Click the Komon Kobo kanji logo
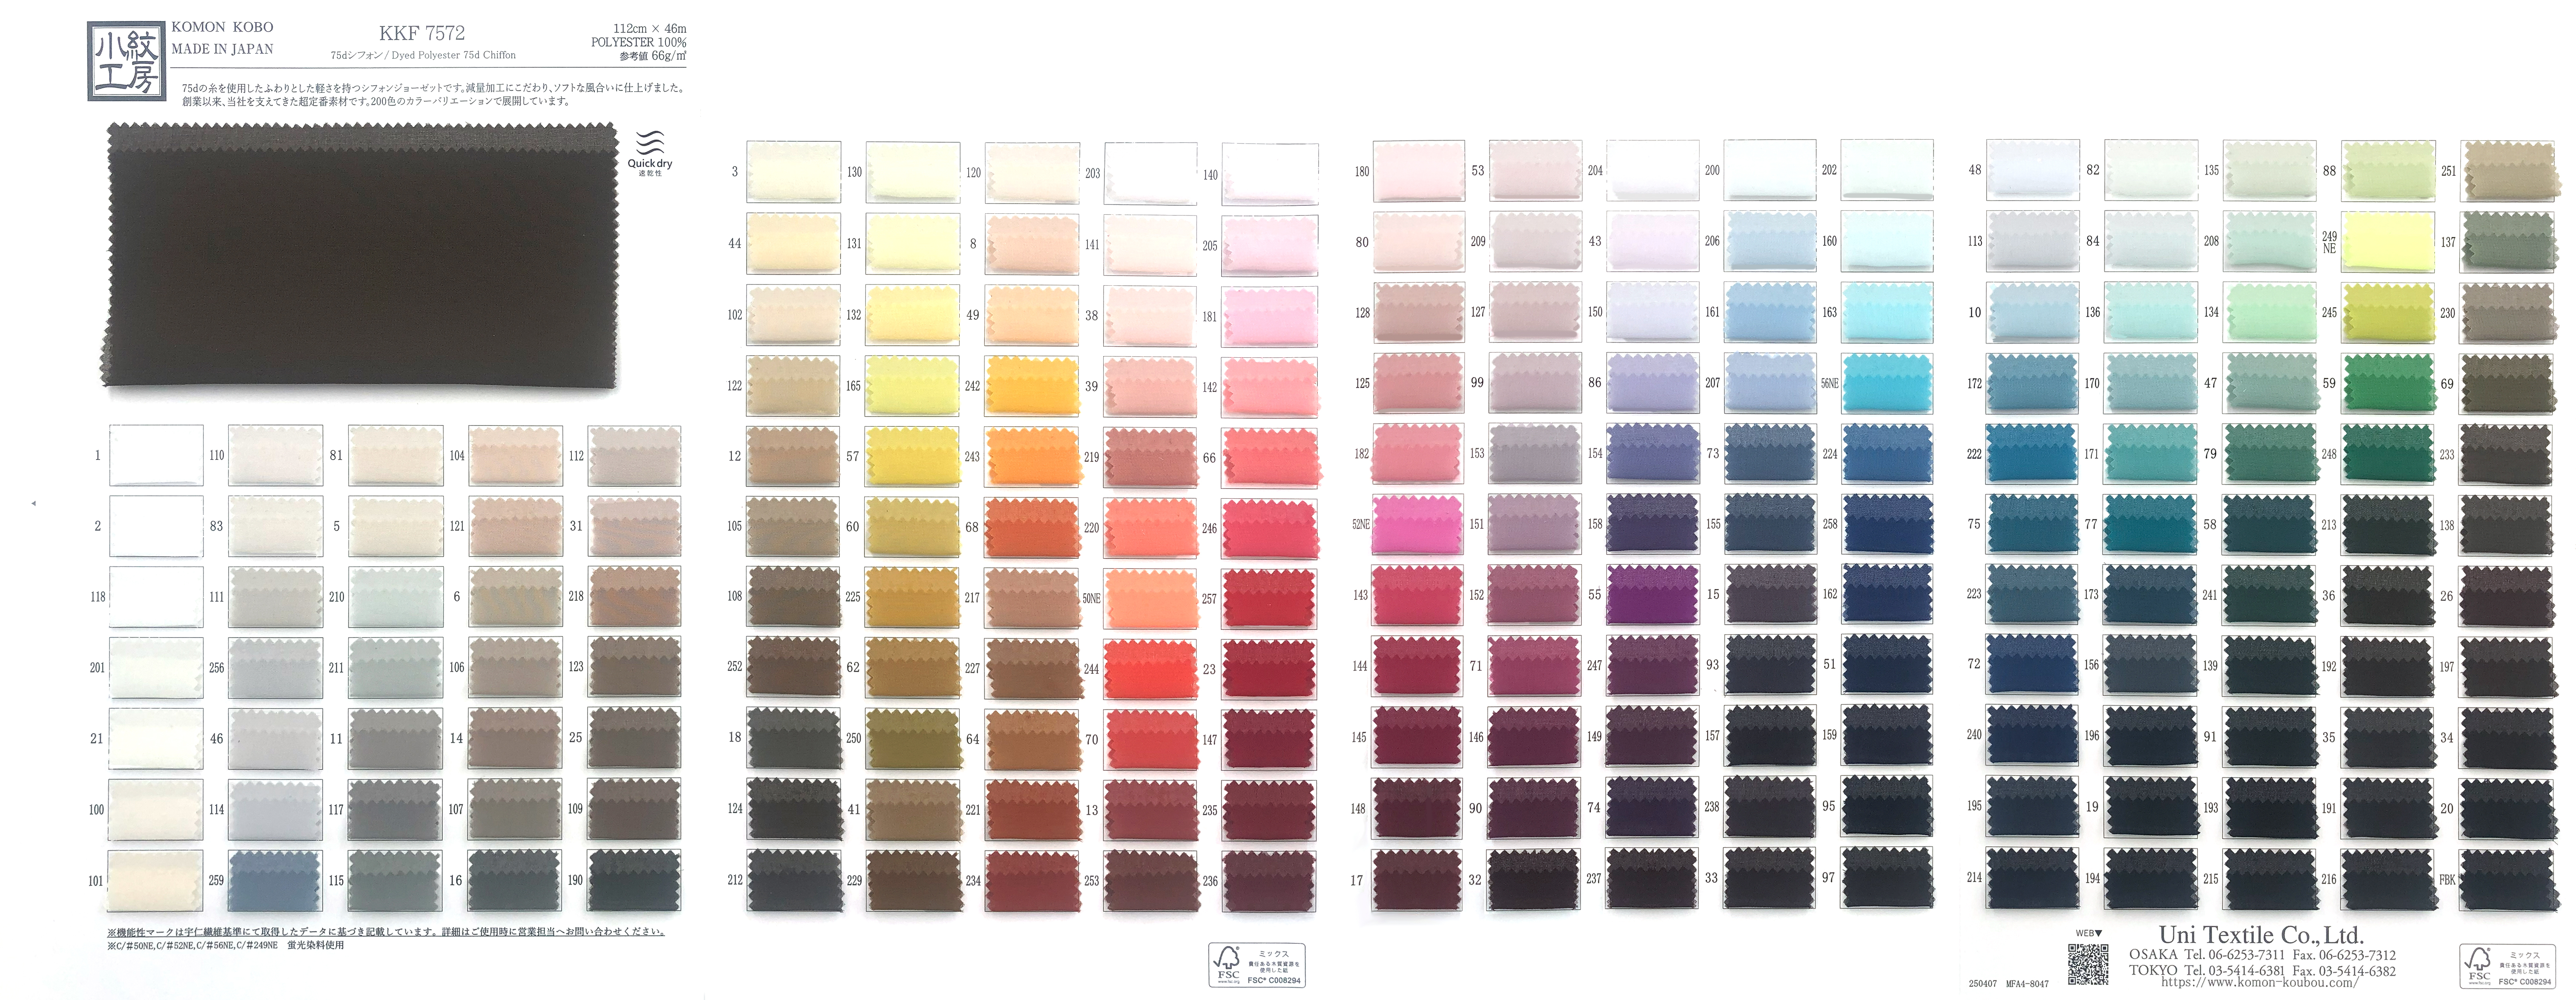This screenshot has width=2576, height=1000. [126, 61]
